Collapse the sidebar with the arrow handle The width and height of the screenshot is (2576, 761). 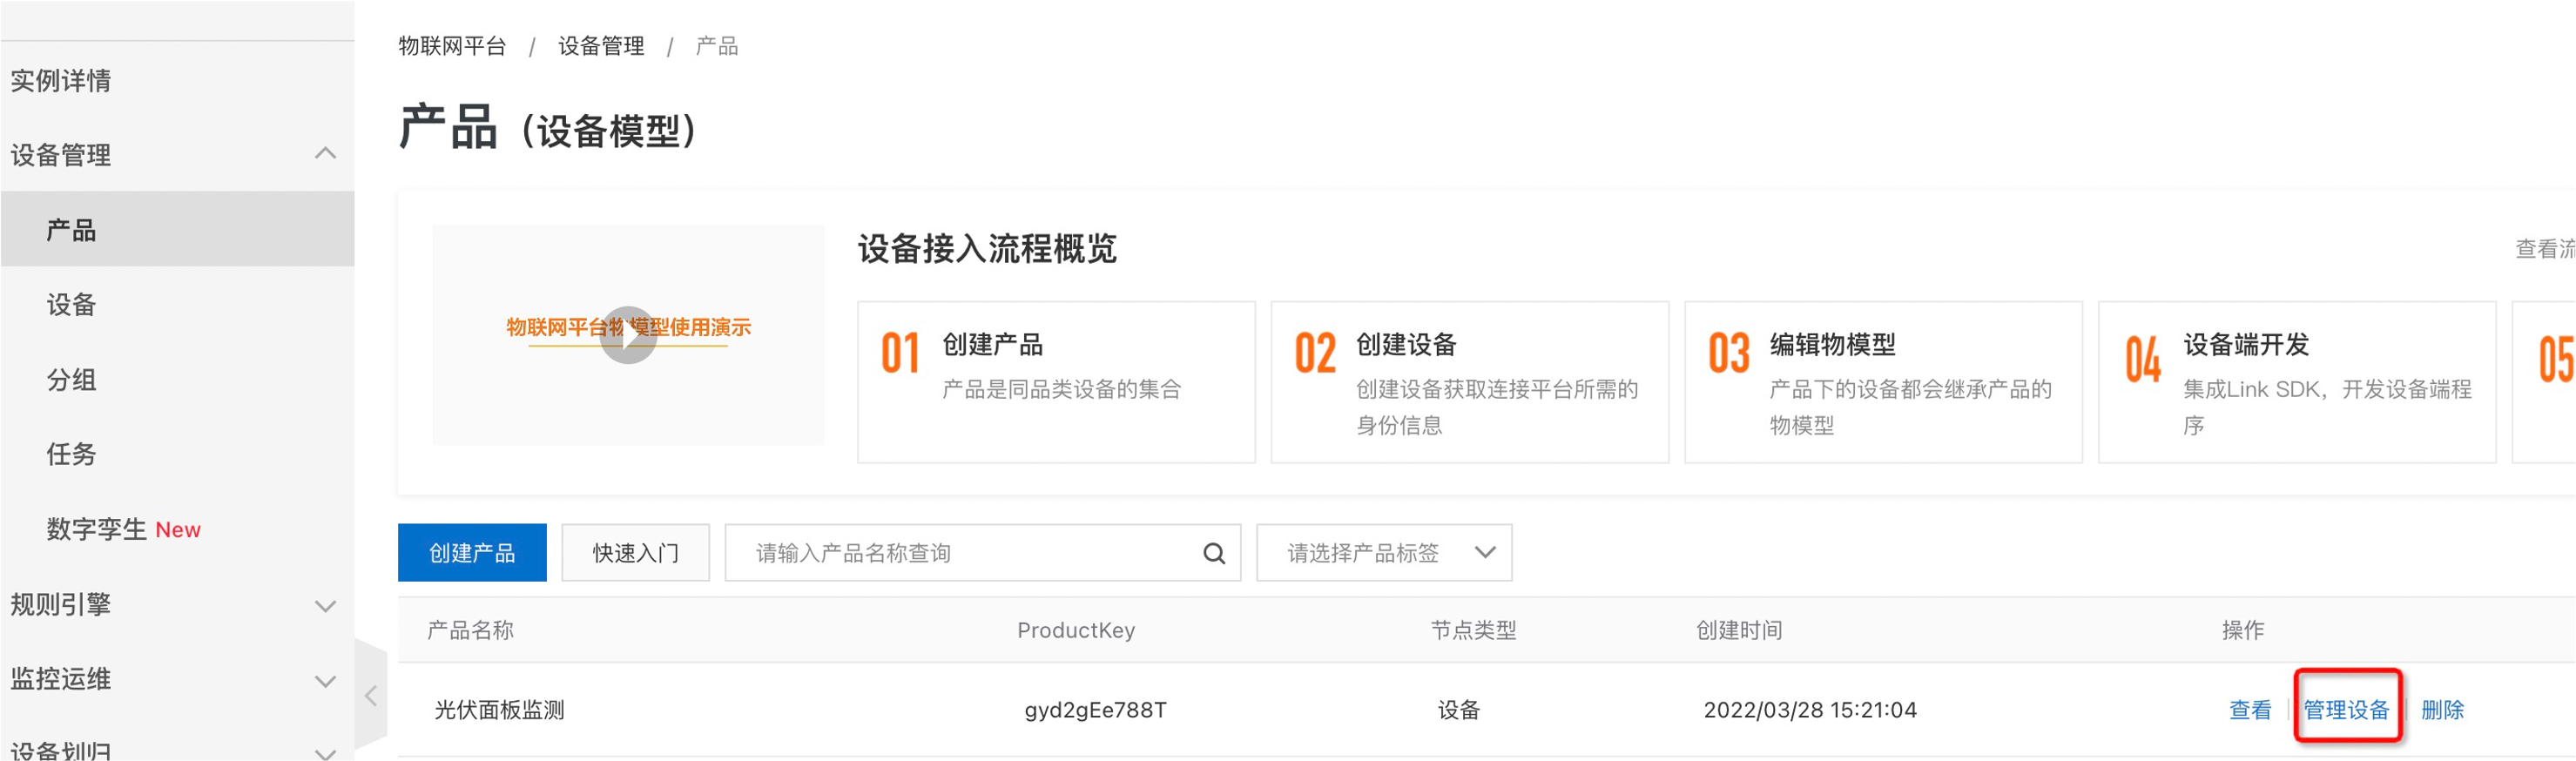pos(371,696)
